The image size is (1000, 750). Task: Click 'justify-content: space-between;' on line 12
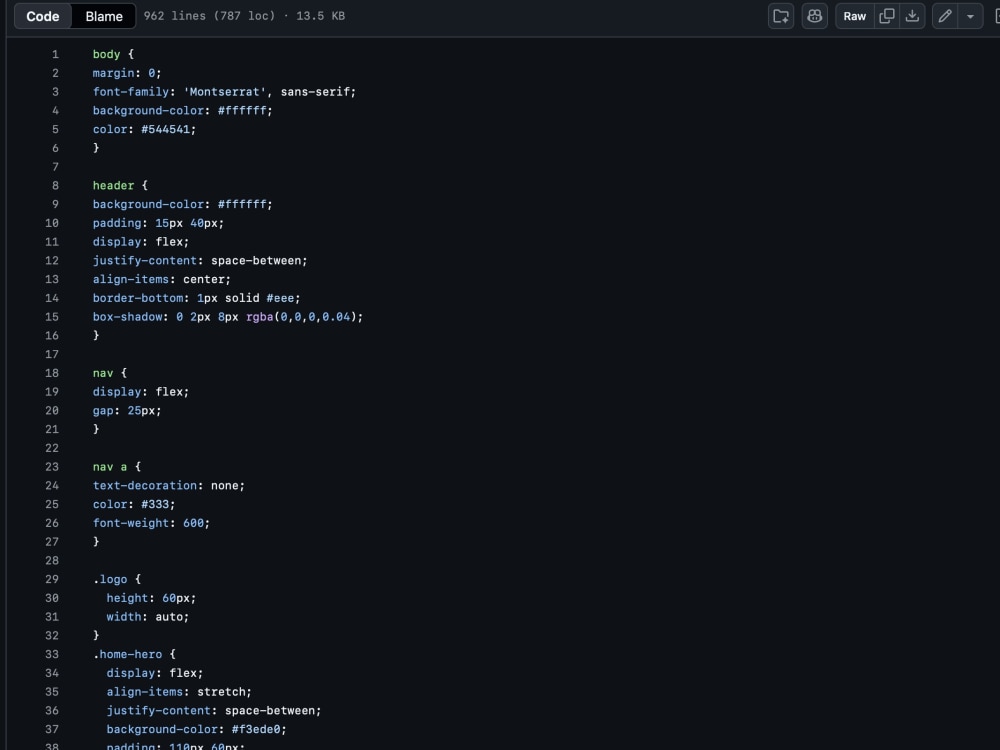[200, 260]
